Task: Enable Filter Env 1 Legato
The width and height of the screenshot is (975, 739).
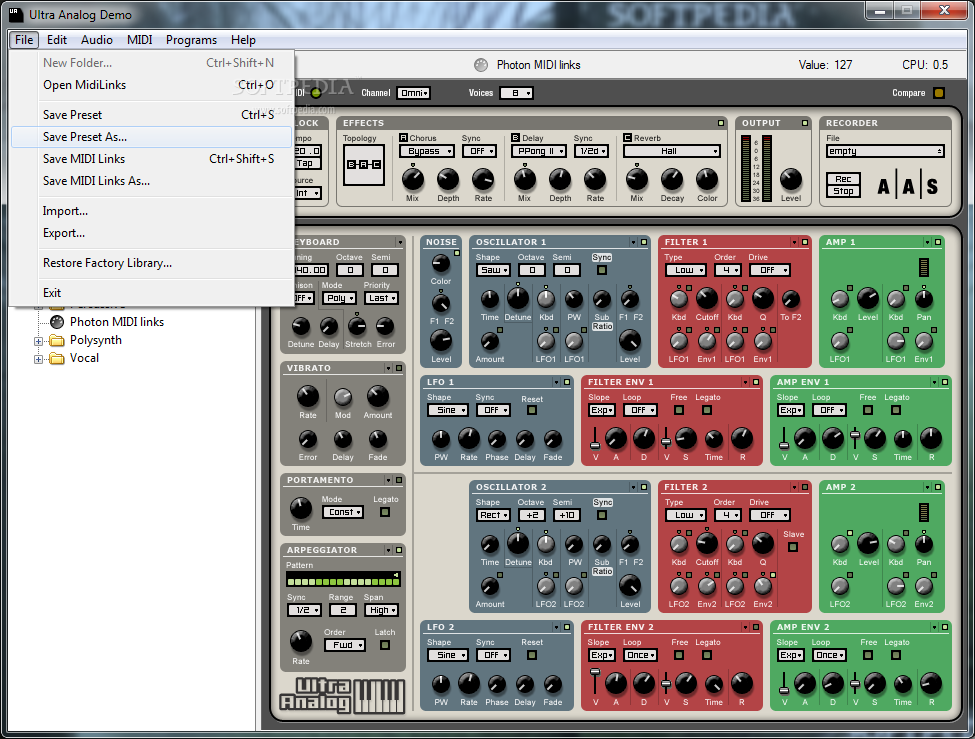Action: pyautogui.click(x=707, y=410)
